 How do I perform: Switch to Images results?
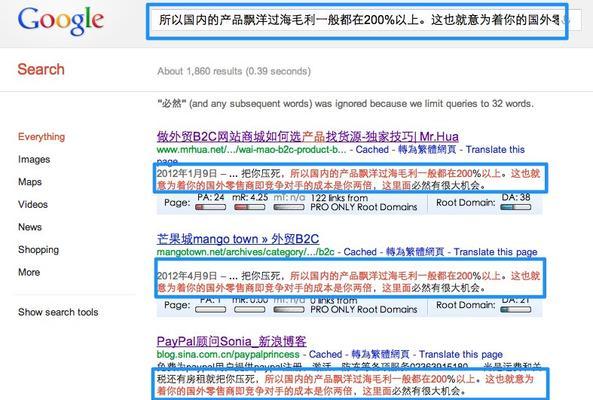pos(34,160)
